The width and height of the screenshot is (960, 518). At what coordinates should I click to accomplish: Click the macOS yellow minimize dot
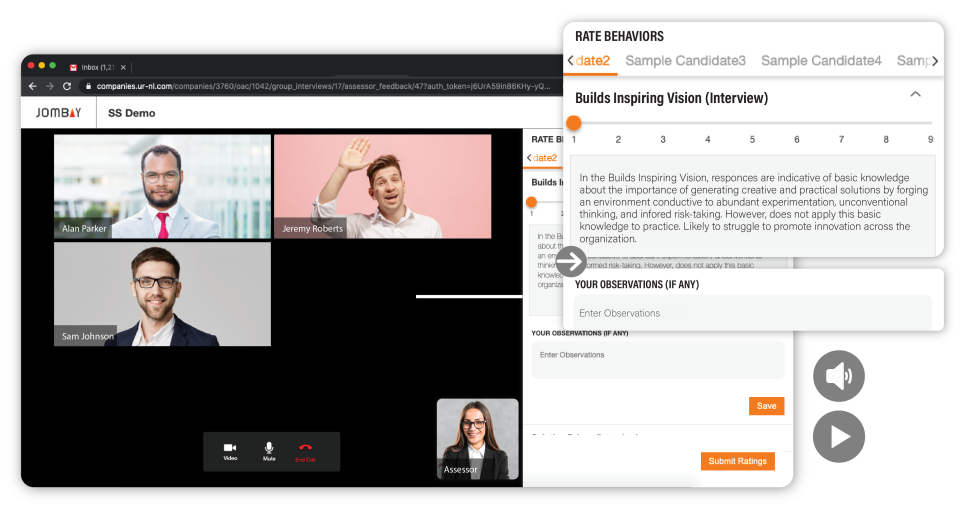[42, 66]
